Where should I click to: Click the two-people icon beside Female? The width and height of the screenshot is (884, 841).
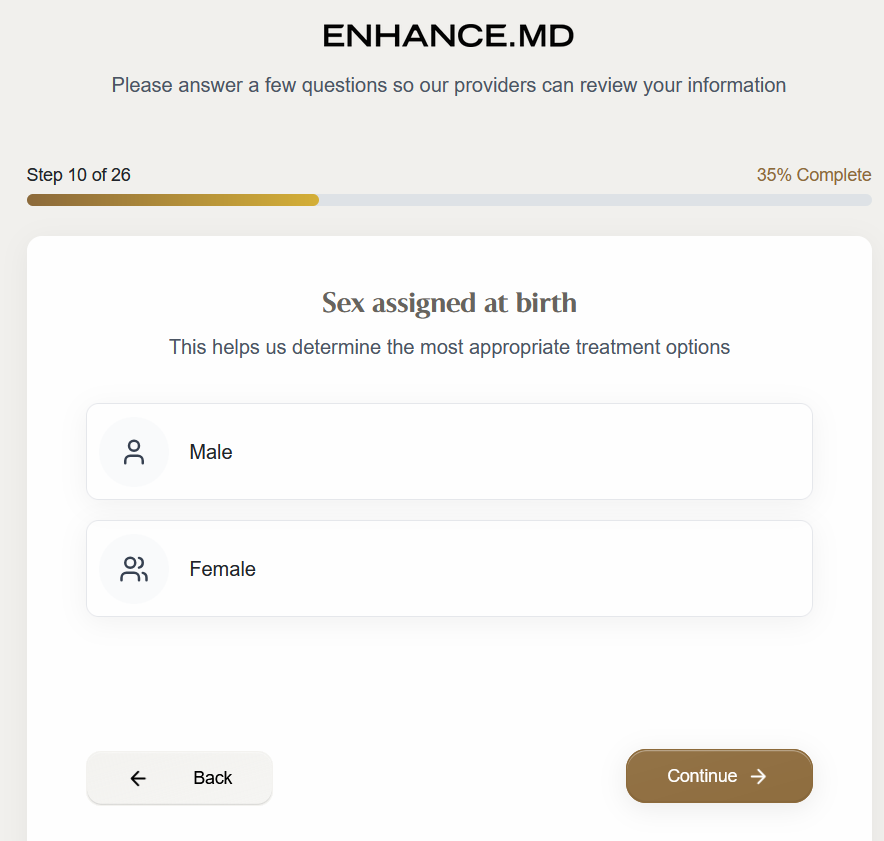click(x=134, y=569)
